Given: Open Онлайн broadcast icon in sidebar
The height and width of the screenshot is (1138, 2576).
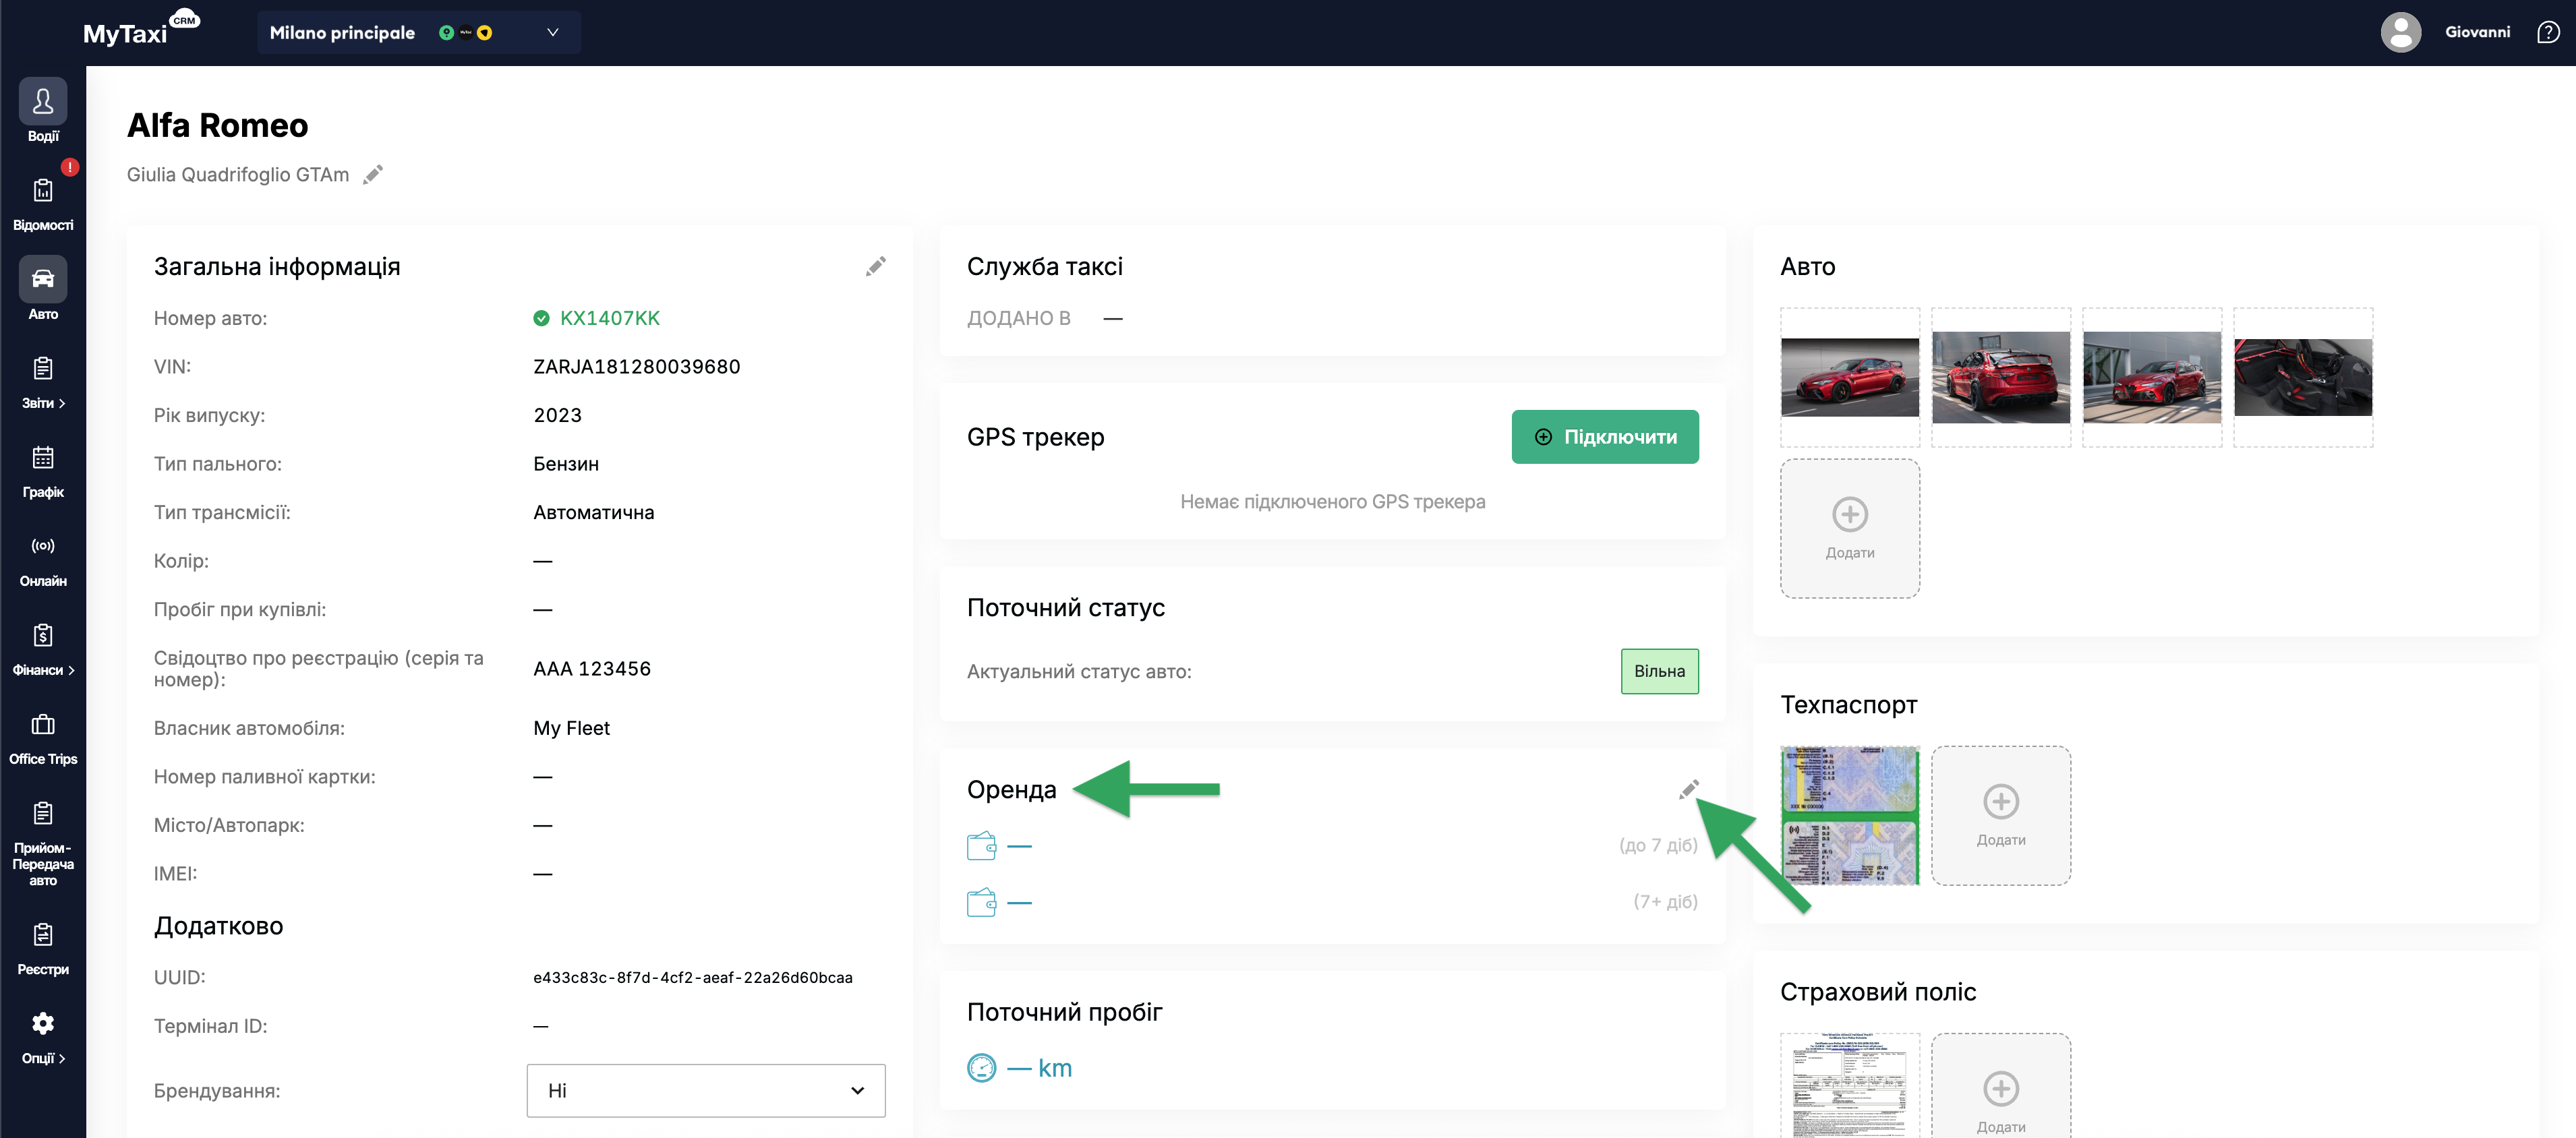Looking at the screenshot, I should 43,546.
